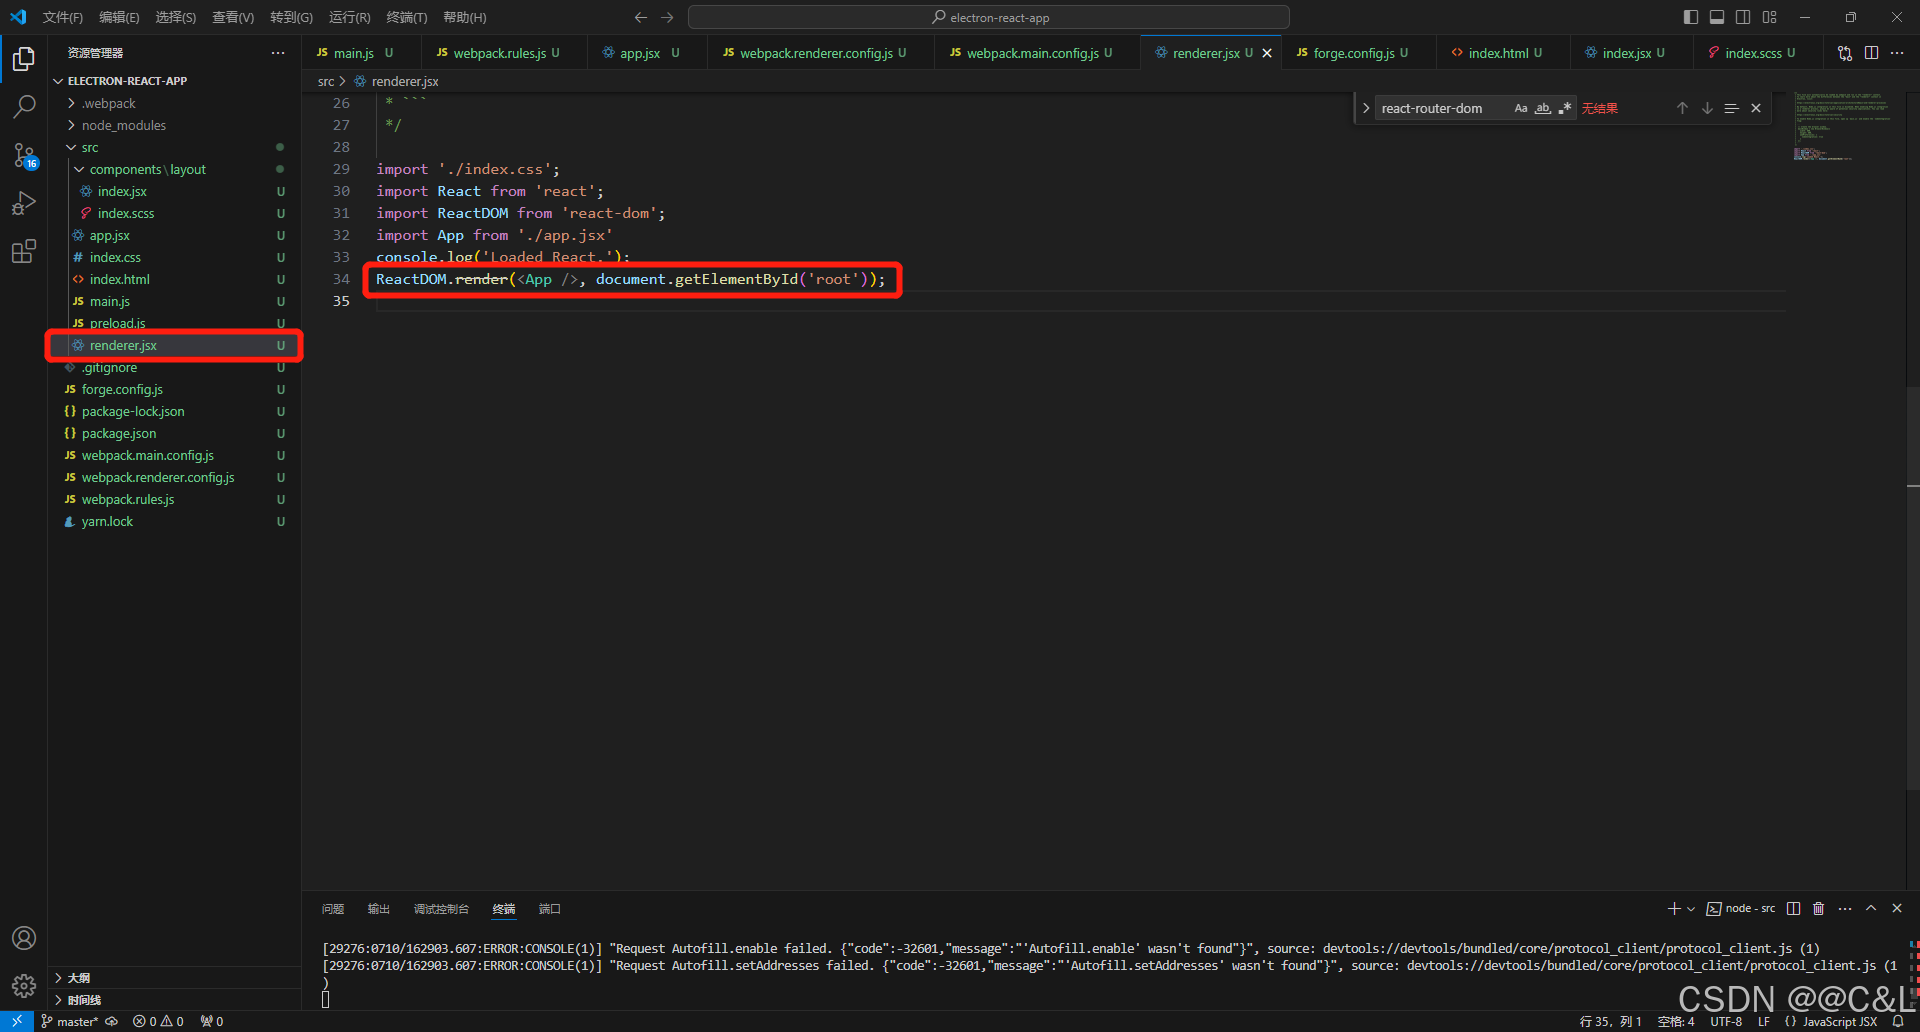Image resolution: width=1920 pixels, height=1032 pixels.
Task: Toggle regular expression in find widget
Action: click(1565, 108)
